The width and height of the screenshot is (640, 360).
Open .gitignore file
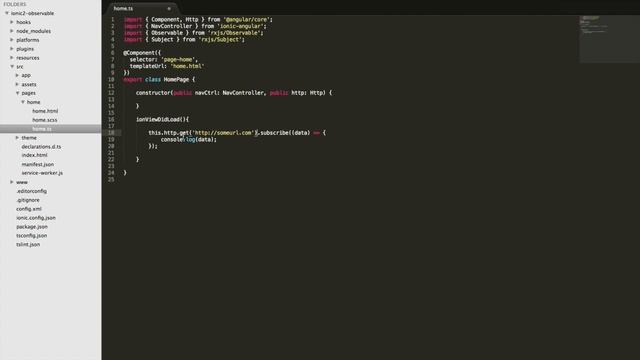(28, 200)
